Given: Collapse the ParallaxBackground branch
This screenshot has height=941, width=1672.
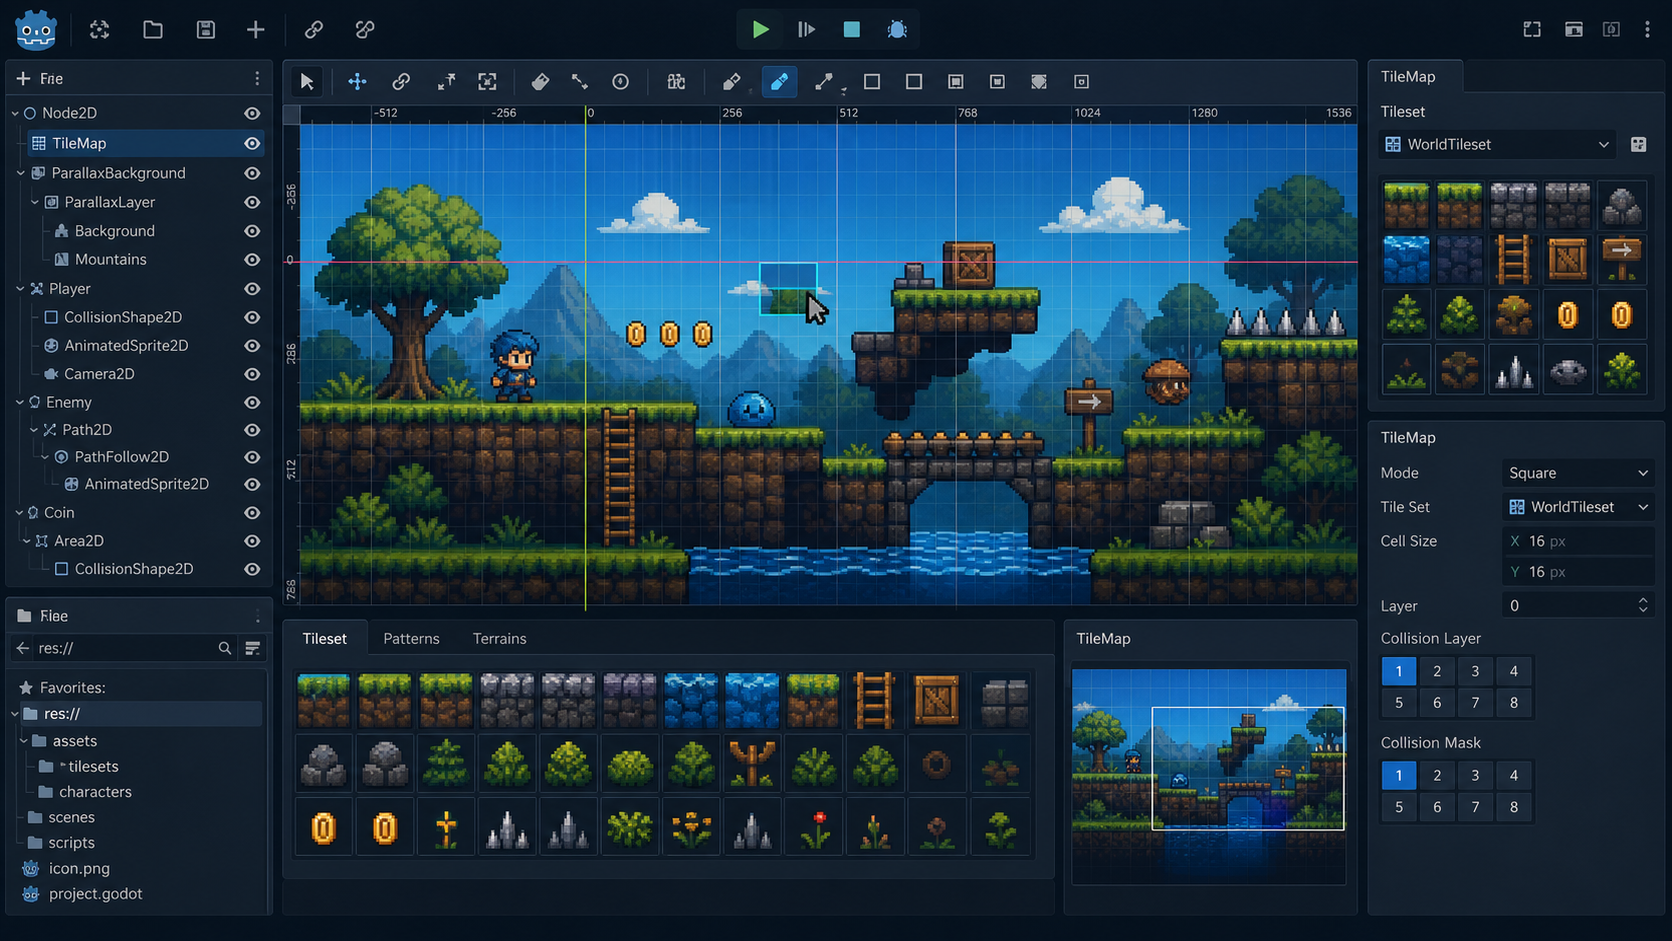Looking at the screenshot, I should pyautogui.click(x=20, y=173).
